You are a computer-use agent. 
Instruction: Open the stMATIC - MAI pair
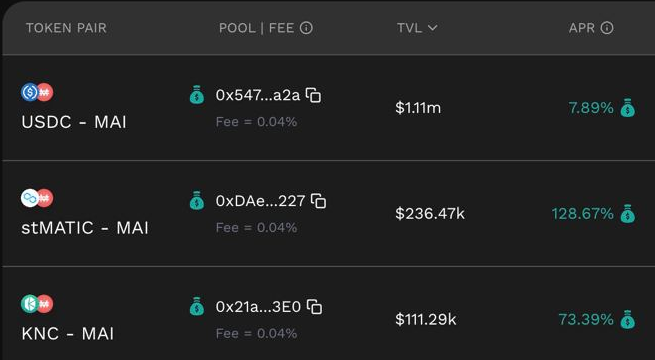[x=85, y=228]
